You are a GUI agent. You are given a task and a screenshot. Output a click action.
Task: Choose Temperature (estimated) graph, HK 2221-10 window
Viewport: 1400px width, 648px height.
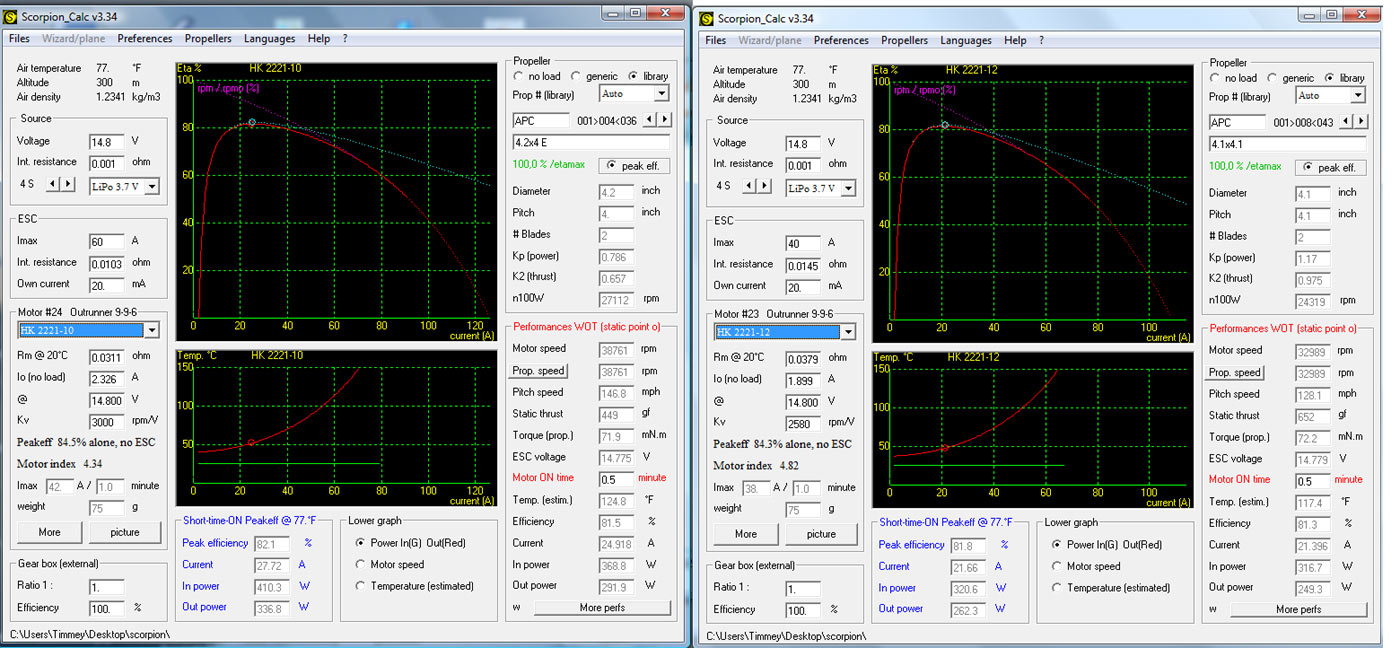[362, 586]
